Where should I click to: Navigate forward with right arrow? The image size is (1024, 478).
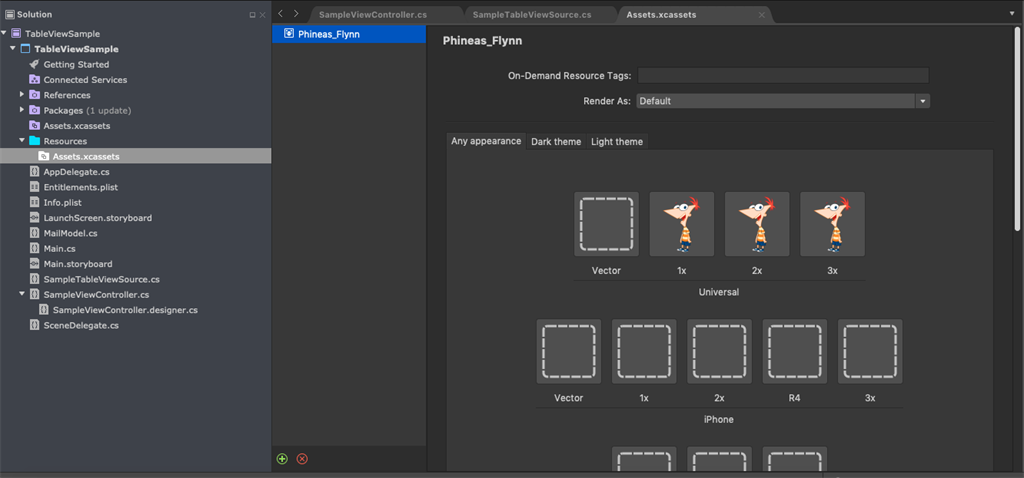pyautogui.click(x=296, y=14)
